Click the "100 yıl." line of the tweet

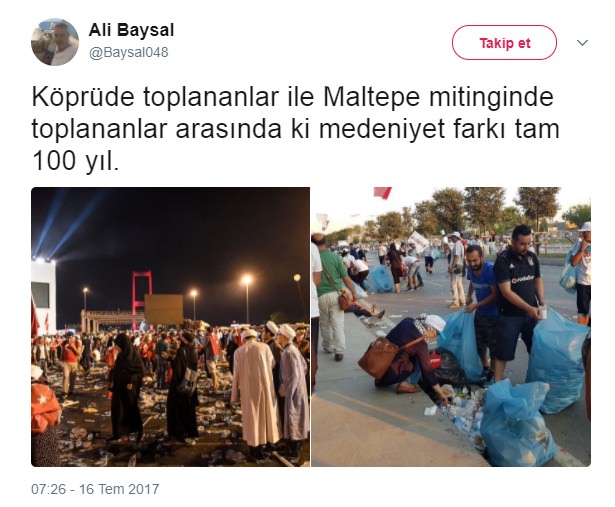[x=75, y=160]
